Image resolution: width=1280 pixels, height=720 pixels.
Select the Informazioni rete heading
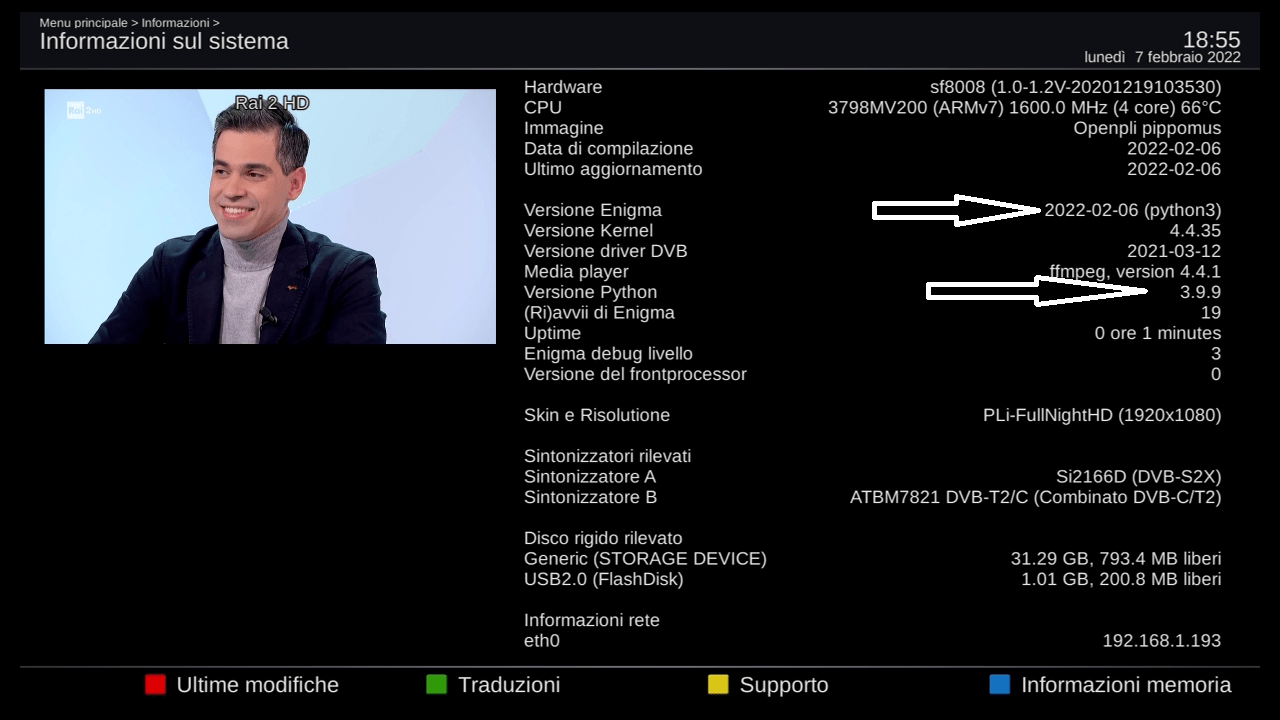point(592,620)
